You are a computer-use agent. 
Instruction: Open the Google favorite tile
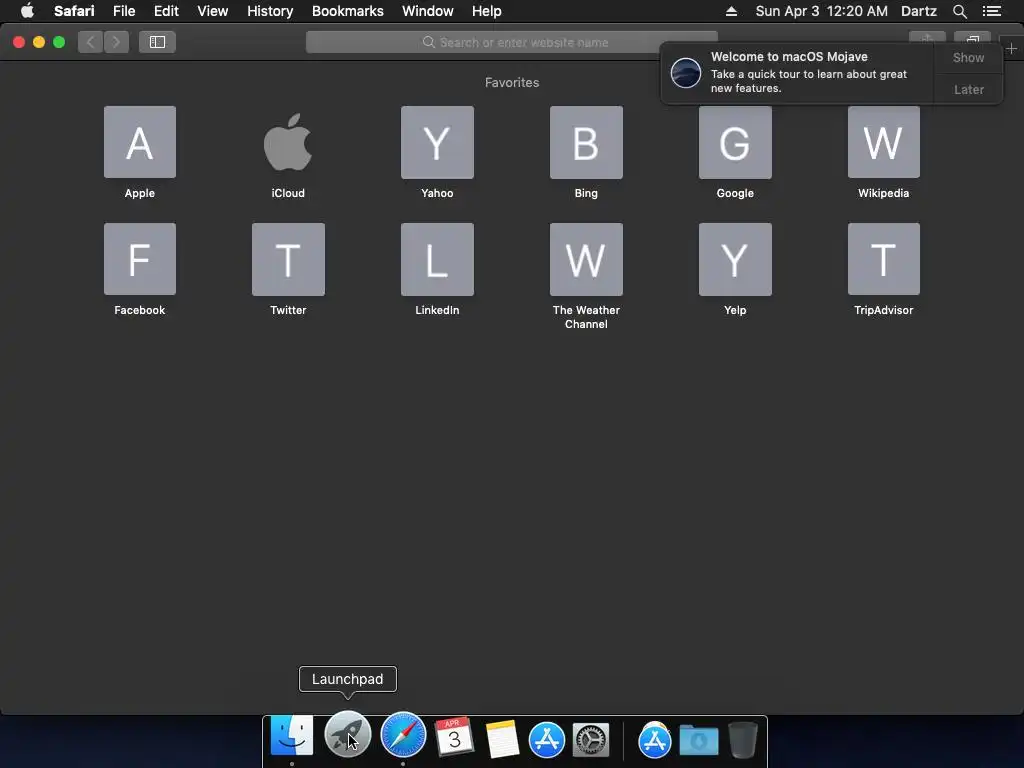(735, 142)
